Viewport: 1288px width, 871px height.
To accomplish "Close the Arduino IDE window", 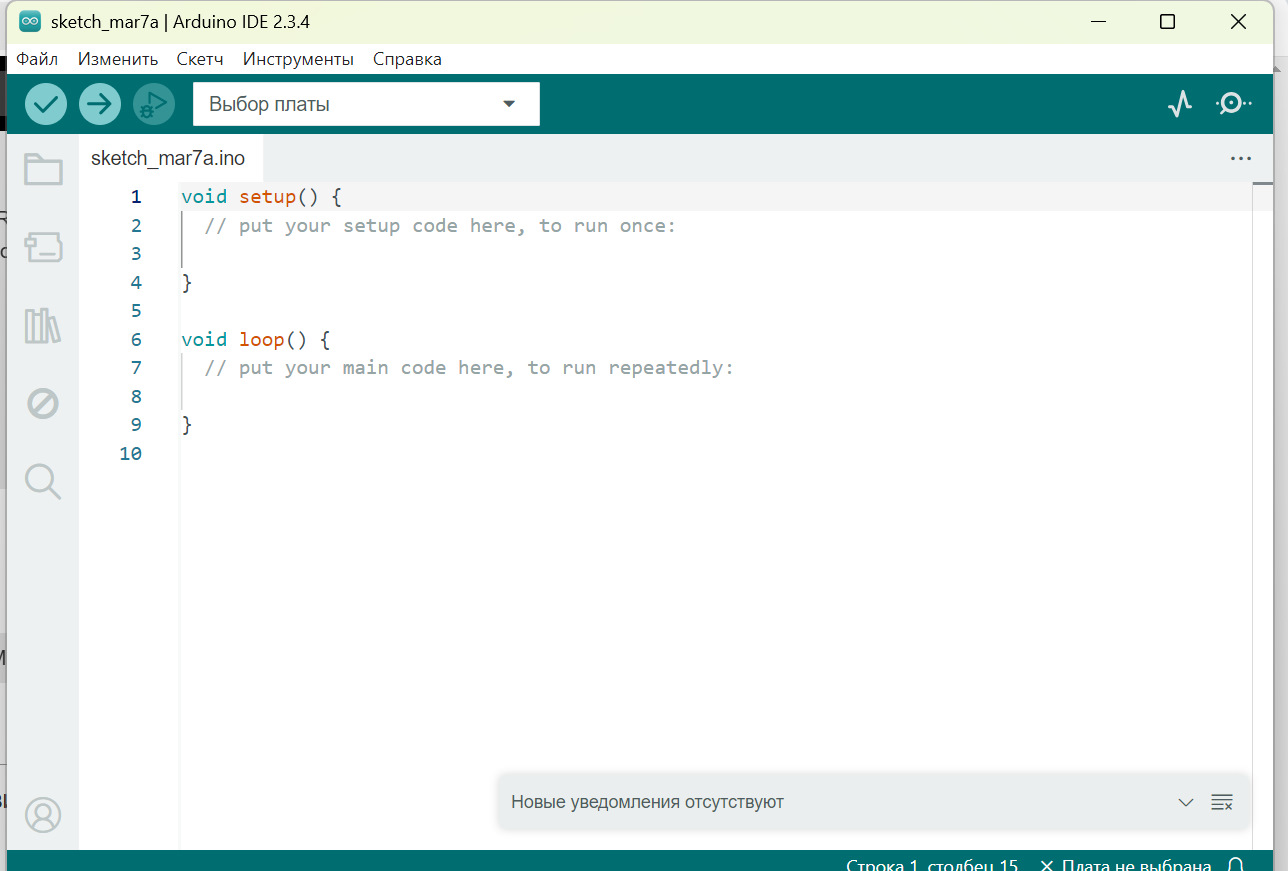I will point(1240,22).
